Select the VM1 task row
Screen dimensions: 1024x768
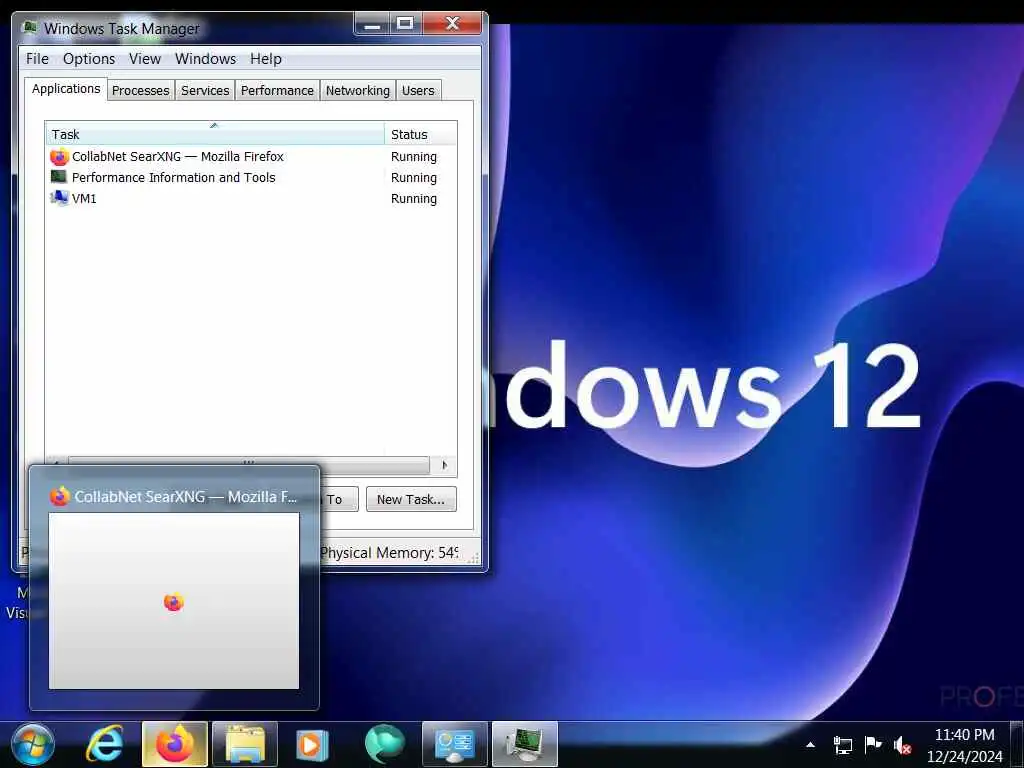251,199
